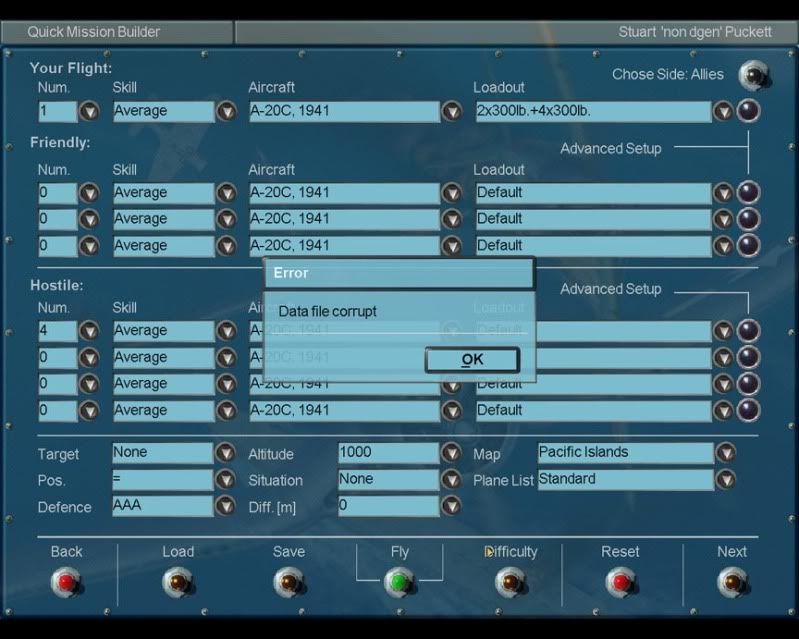Open Friendly third row Num. dropdown arrow

[x=90, y=246]
